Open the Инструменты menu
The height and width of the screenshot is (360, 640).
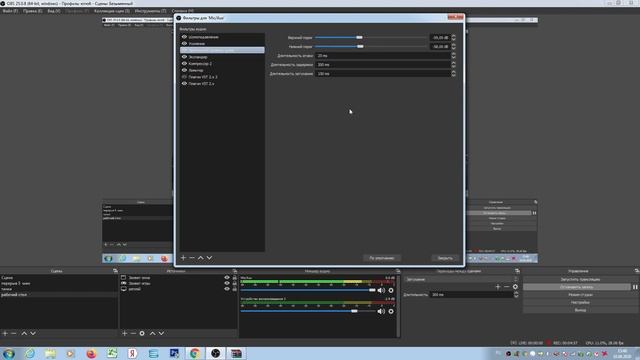[x=150, y=11]
